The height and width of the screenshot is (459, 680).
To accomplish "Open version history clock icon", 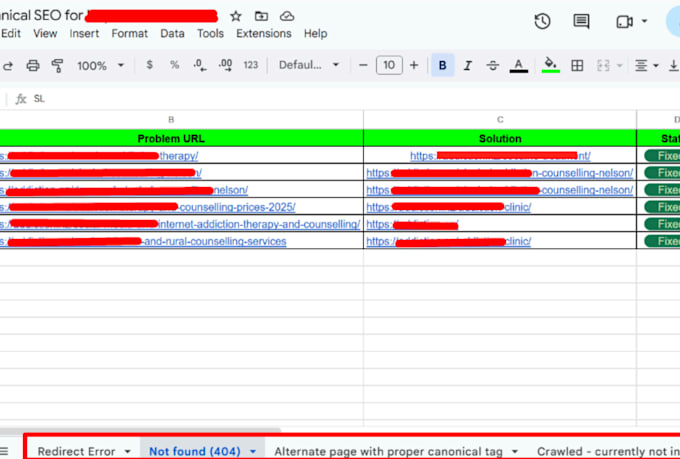I will (x=542, y=21).
